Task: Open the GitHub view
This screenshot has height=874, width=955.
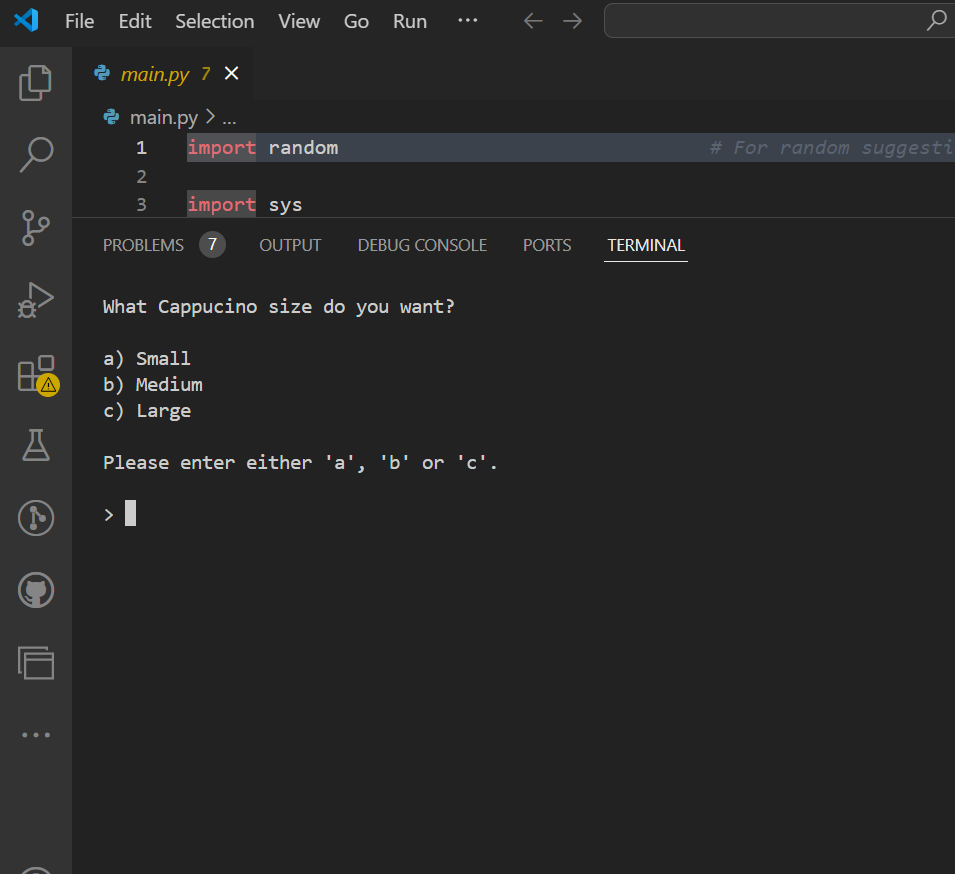Action: (x=36, y=590)
